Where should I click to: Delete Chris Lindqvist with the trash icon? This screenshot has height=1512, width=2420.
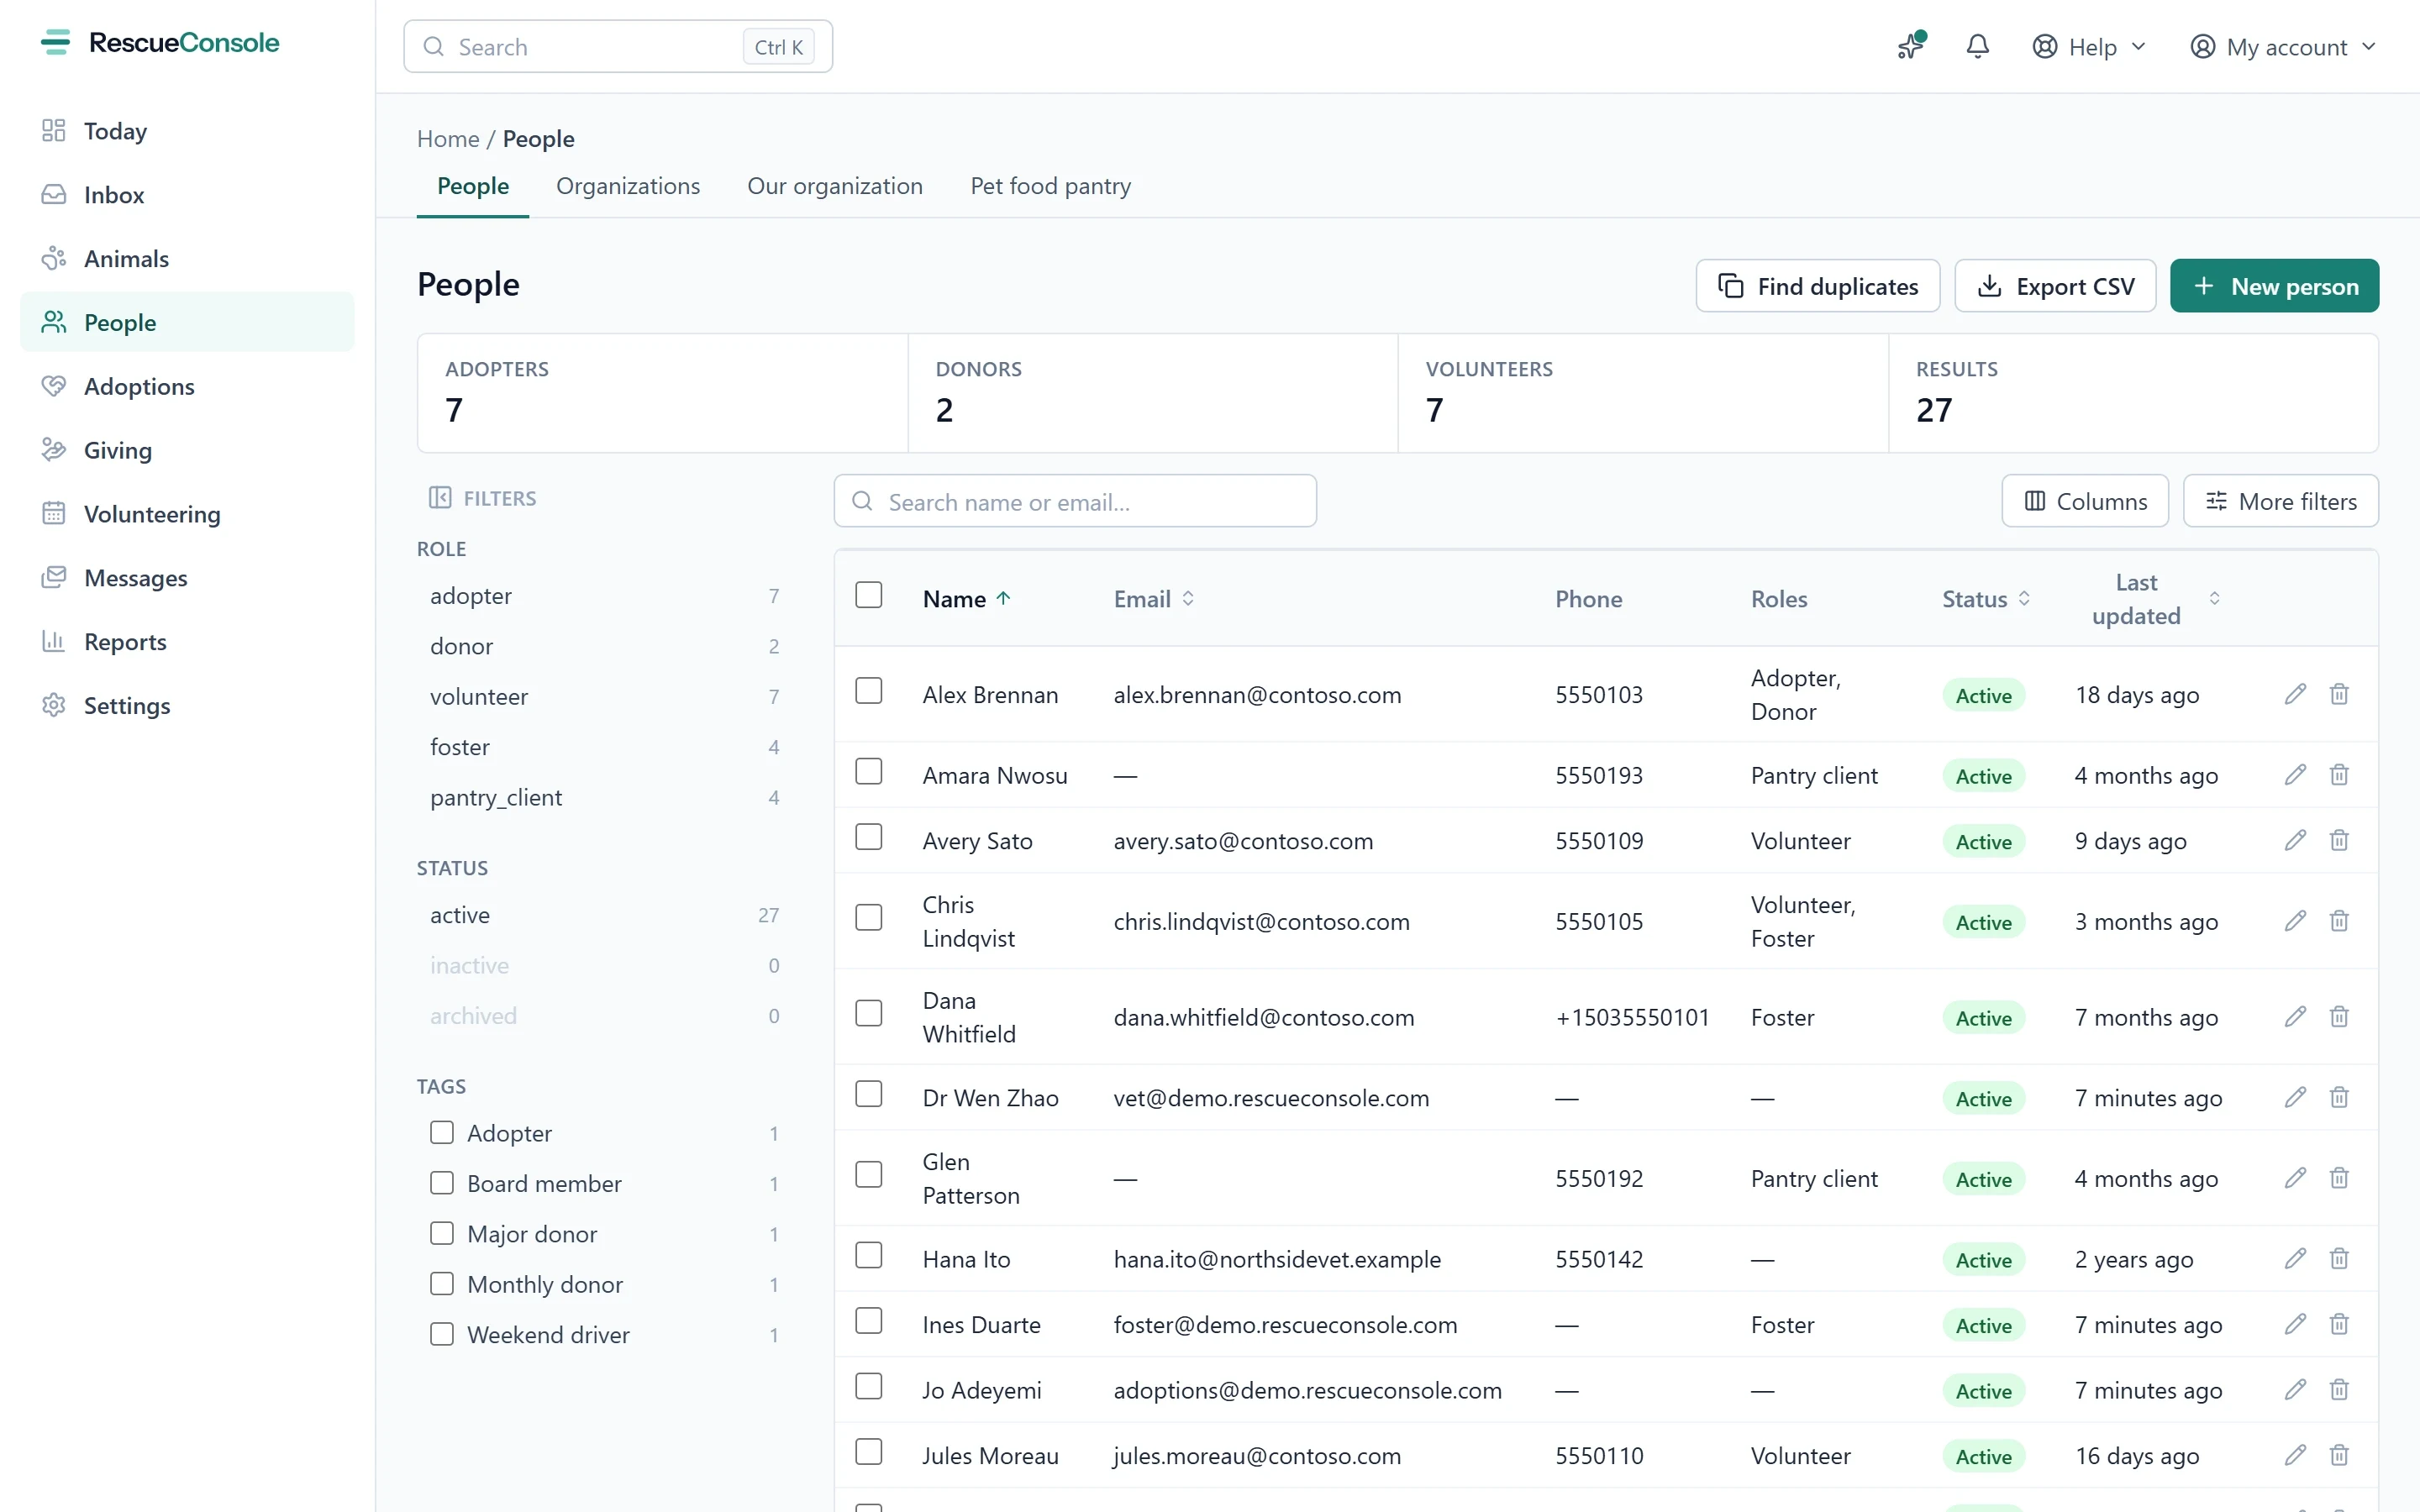(x=2339, y=921)
